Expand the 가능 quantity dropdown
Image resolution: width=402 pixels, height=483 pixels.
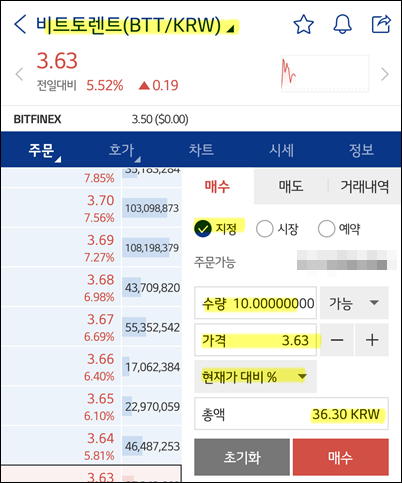(354, 303)
